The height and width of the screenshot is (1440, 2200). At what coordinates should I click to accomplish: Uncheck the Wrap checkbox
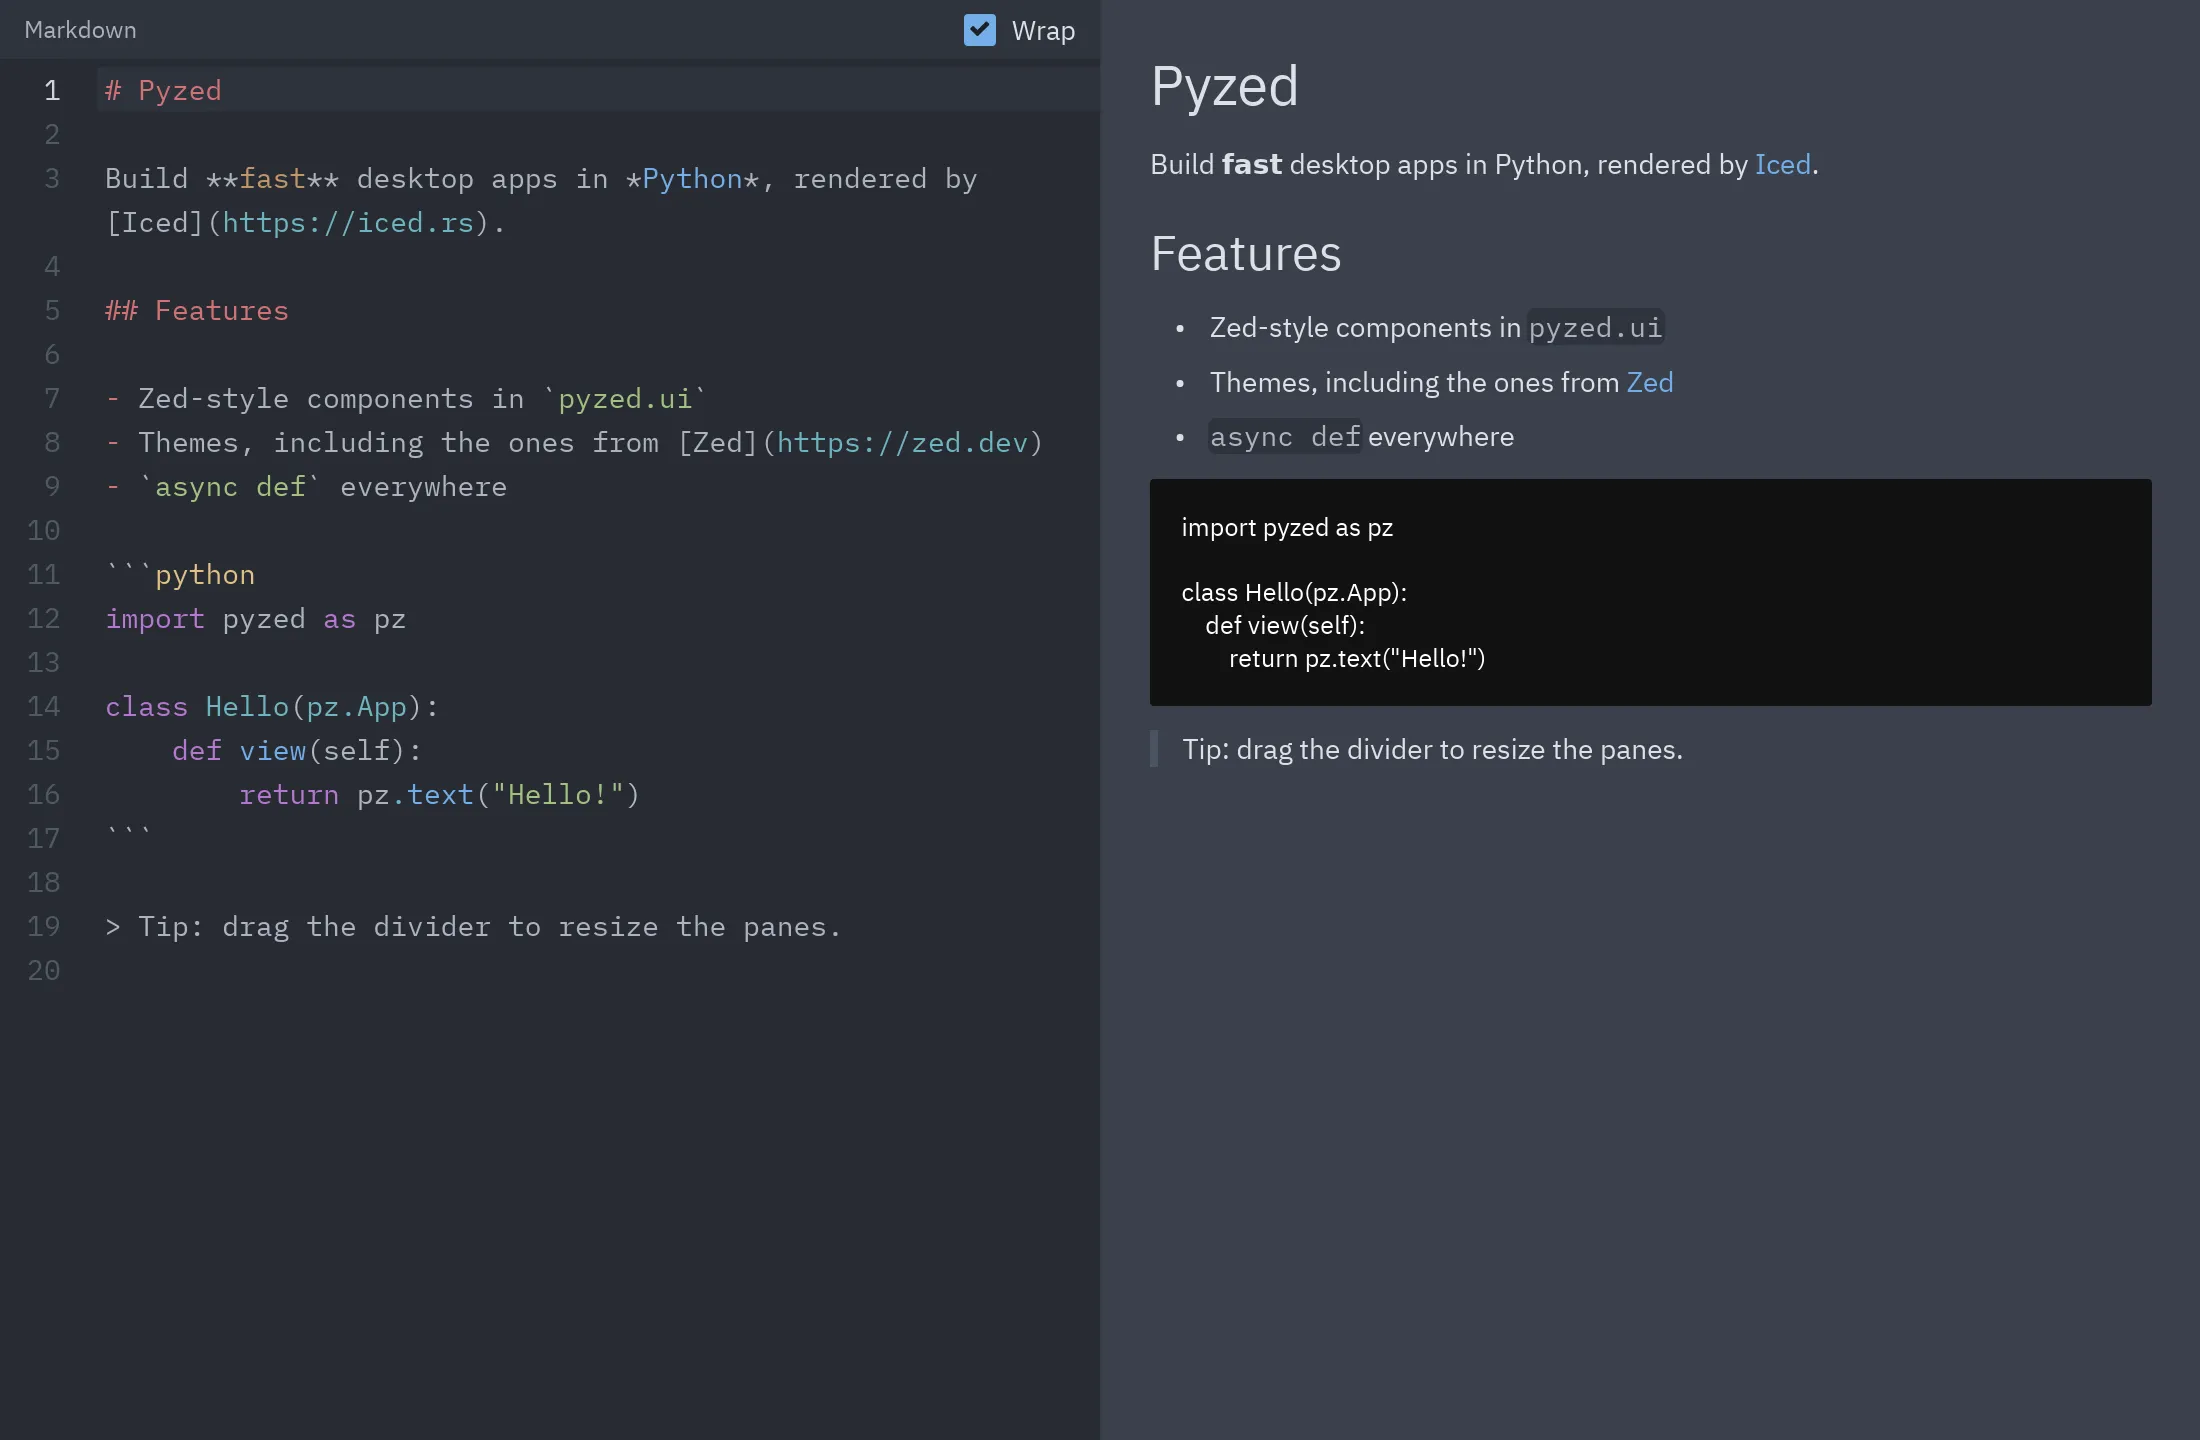coord(979,30)
